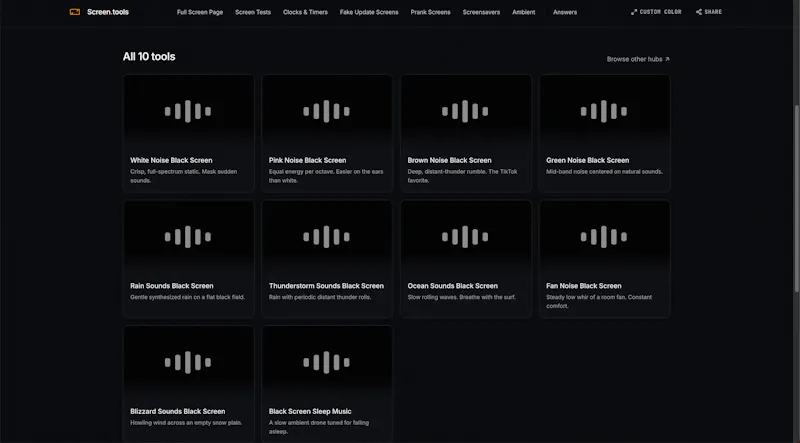Image resolution: width=800 pixels, height=443 pixels.
Task: Click the waveform icon on Blizzard Sounds card
Action: coord(188,362)
